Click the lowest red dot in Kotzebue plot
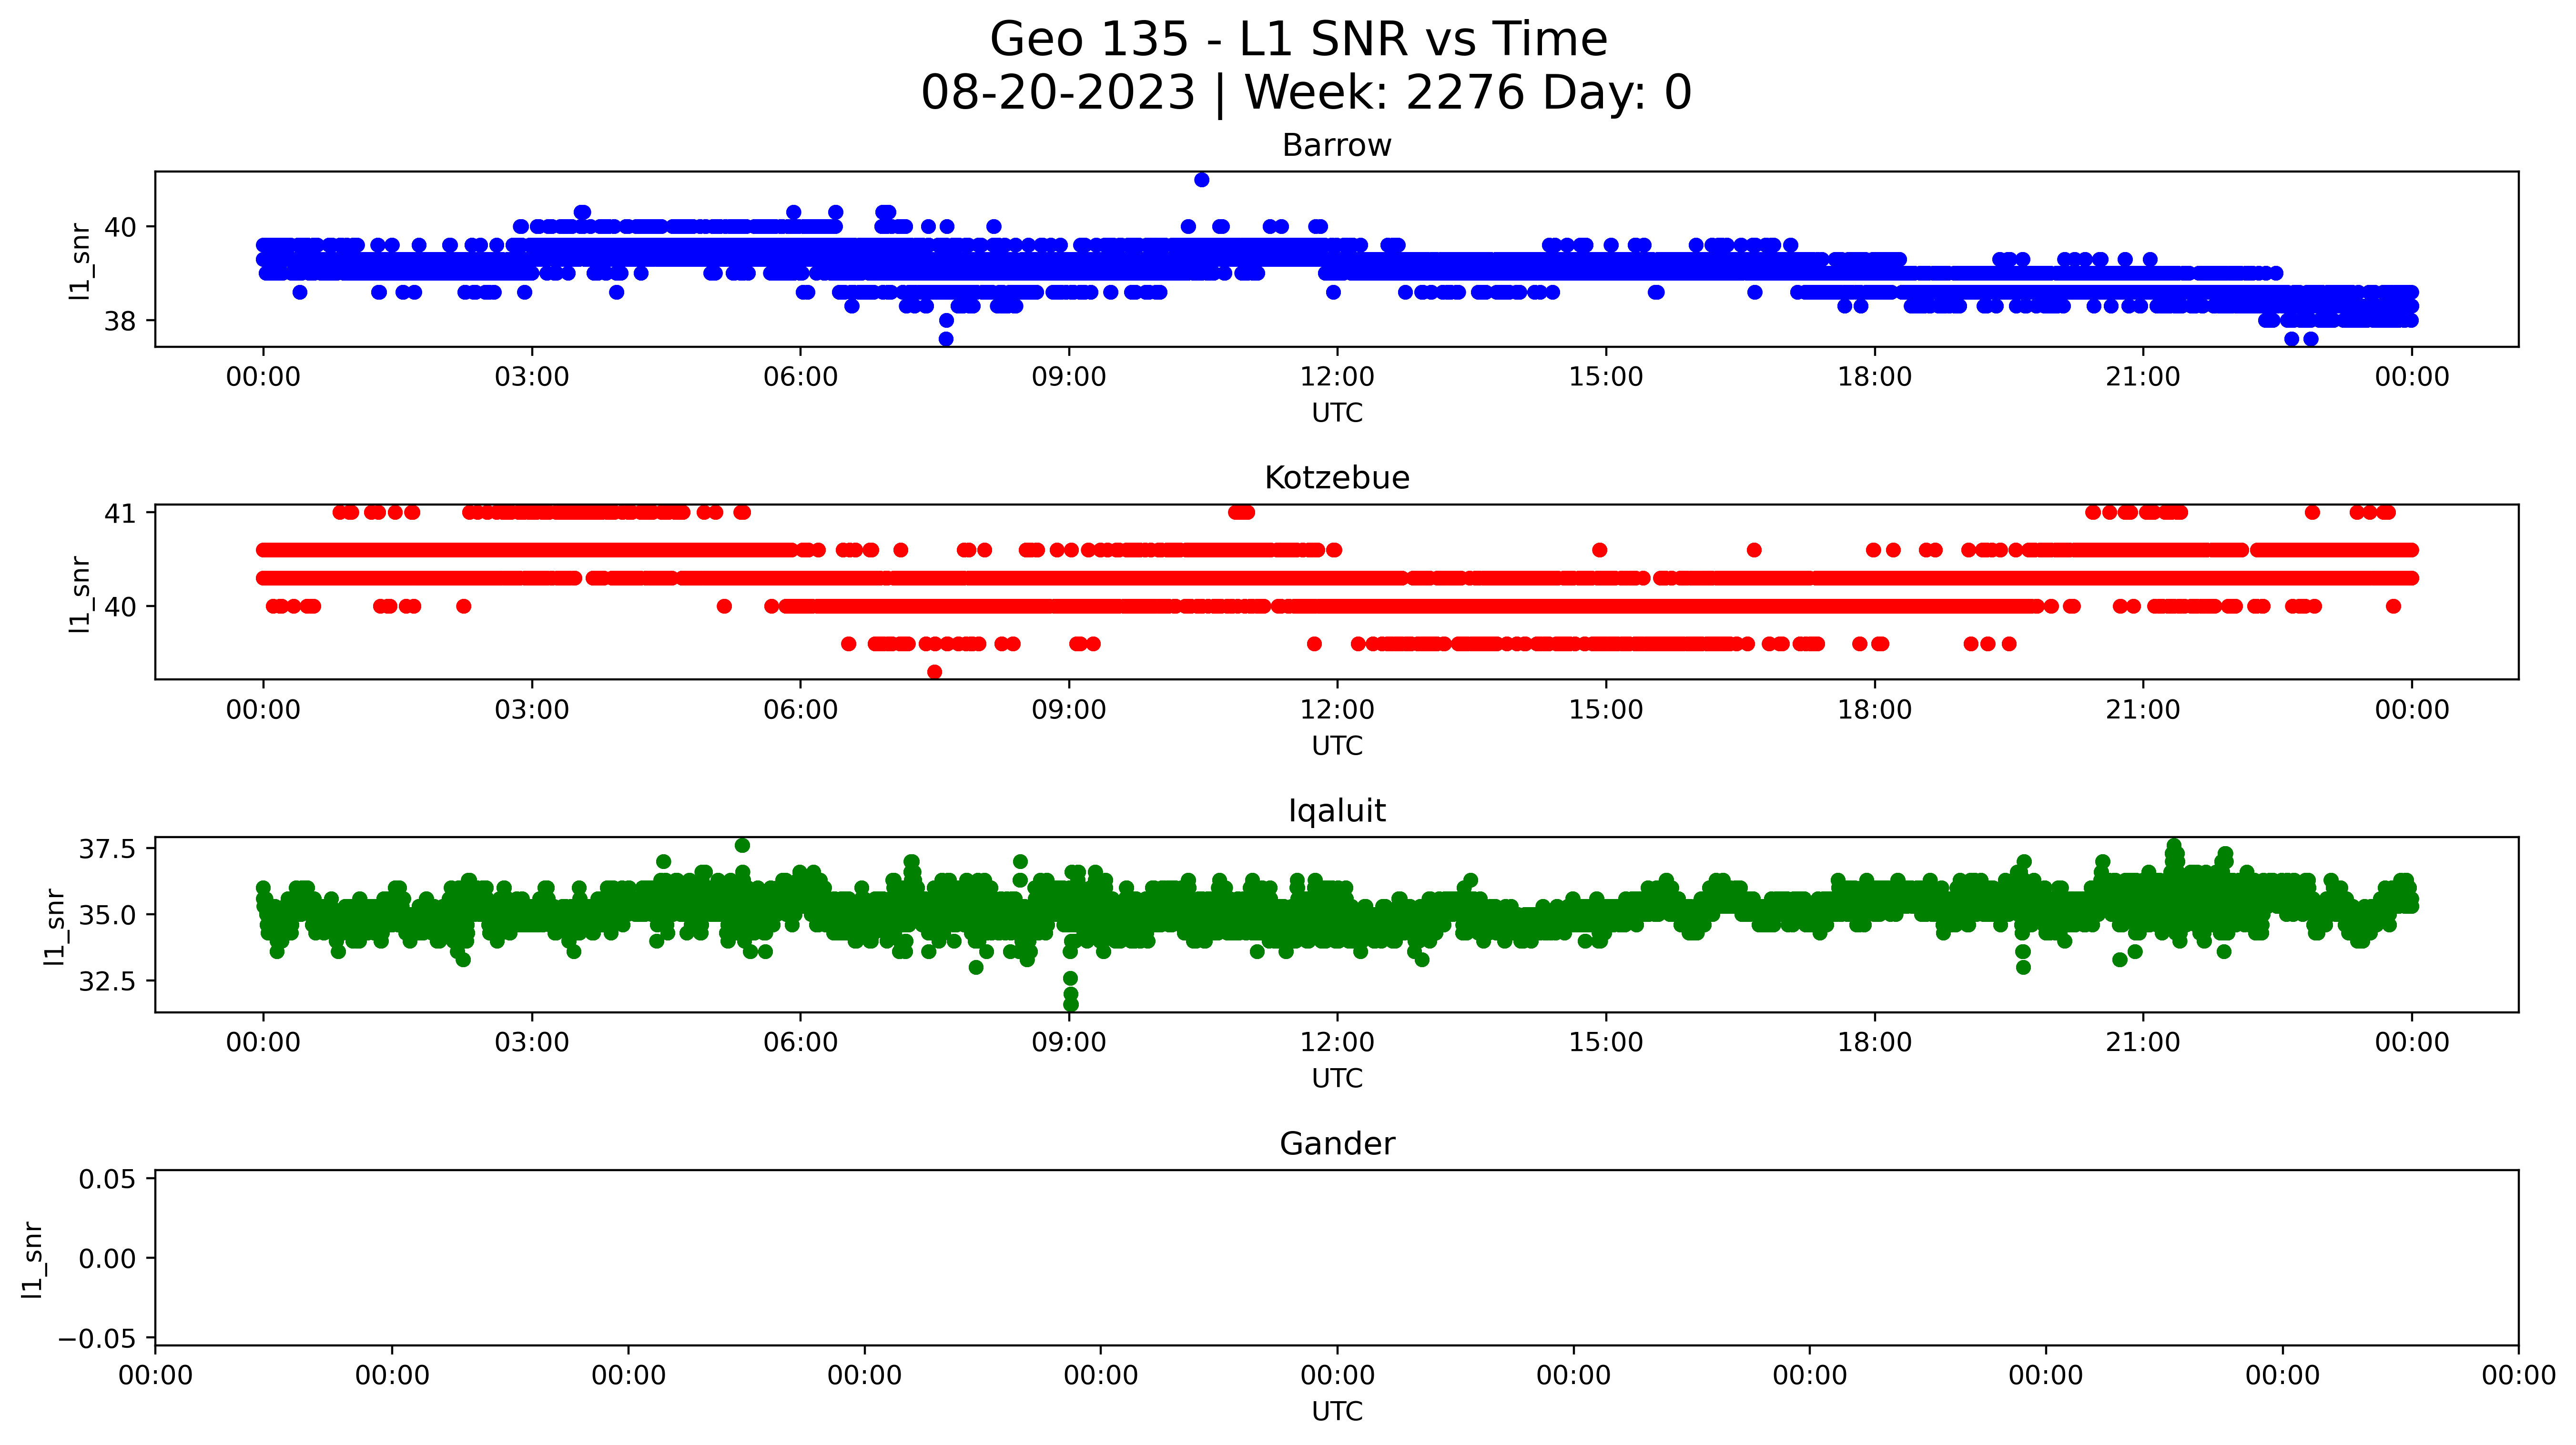This screenshot has height=1445, width=2576. point(934,672)
